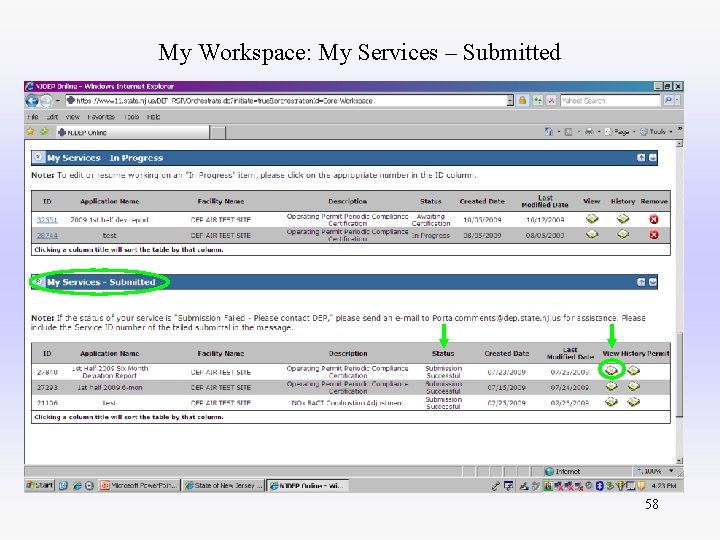View submitted 1st Half 2009 Six Month Deviation Report
This screenshot has height=540, width=720.
pyautogui.click(x=612, y=370)
